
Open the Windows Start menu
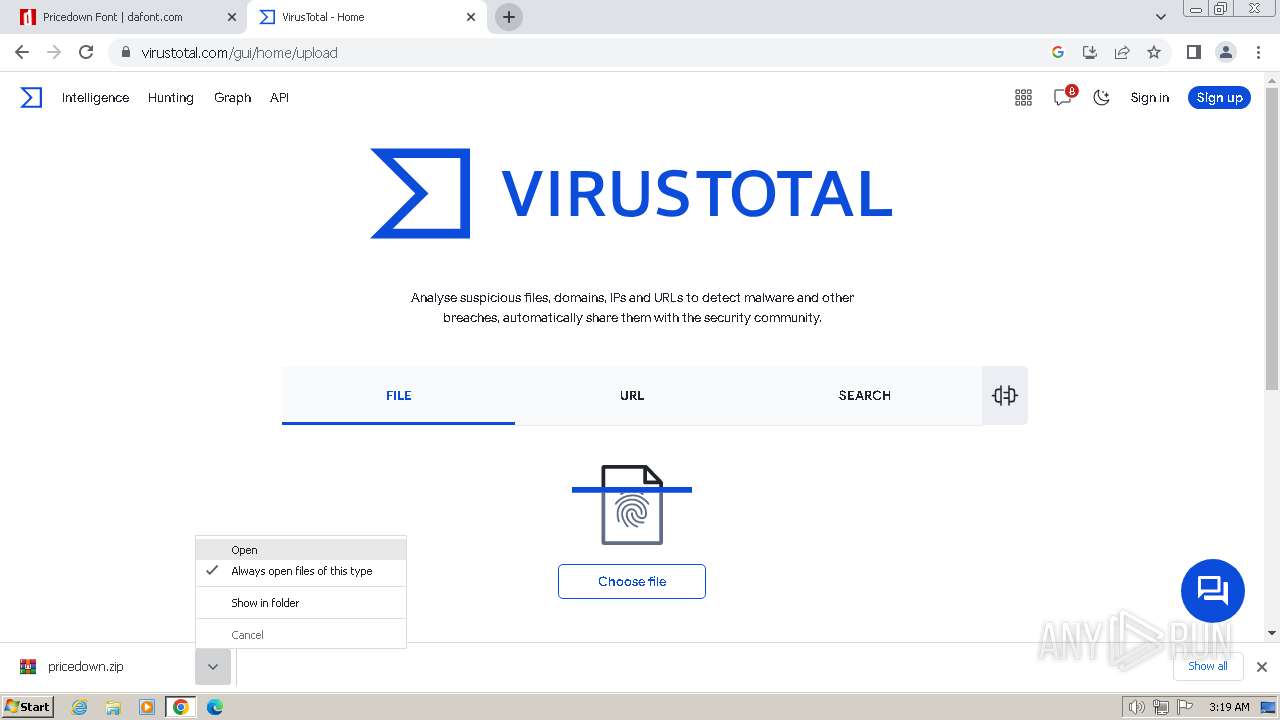point(27,706)
